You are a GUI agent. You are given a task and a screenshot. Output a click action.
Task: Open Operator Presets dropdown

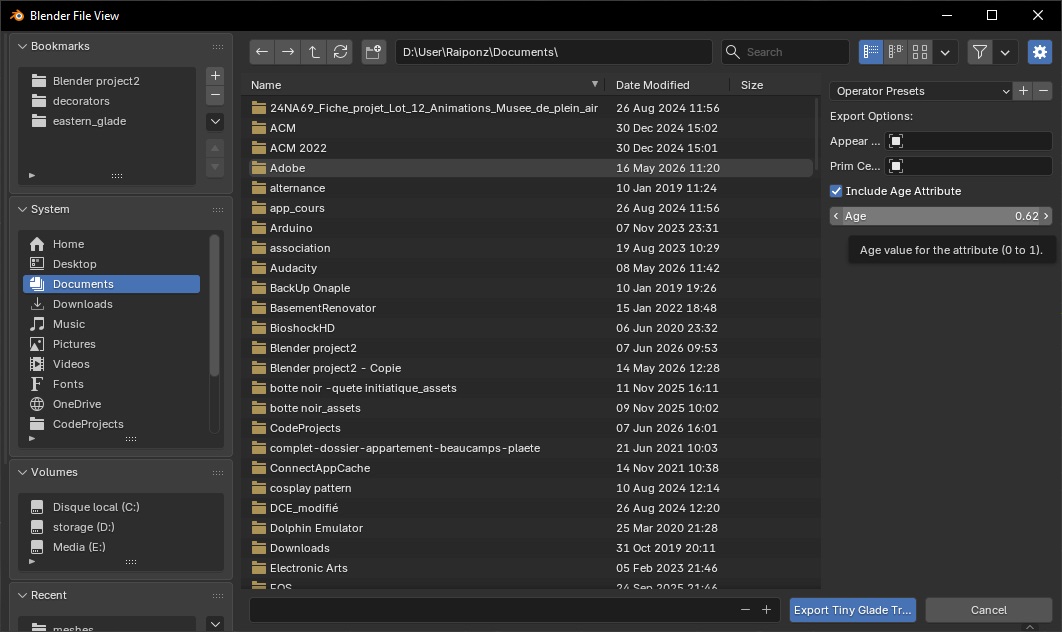tap(921, 91)
